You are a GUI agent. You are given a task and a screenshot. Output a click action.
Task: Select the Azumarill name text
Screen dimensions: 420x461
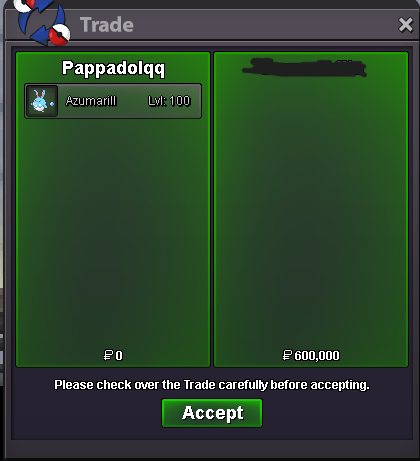[91, 101]
